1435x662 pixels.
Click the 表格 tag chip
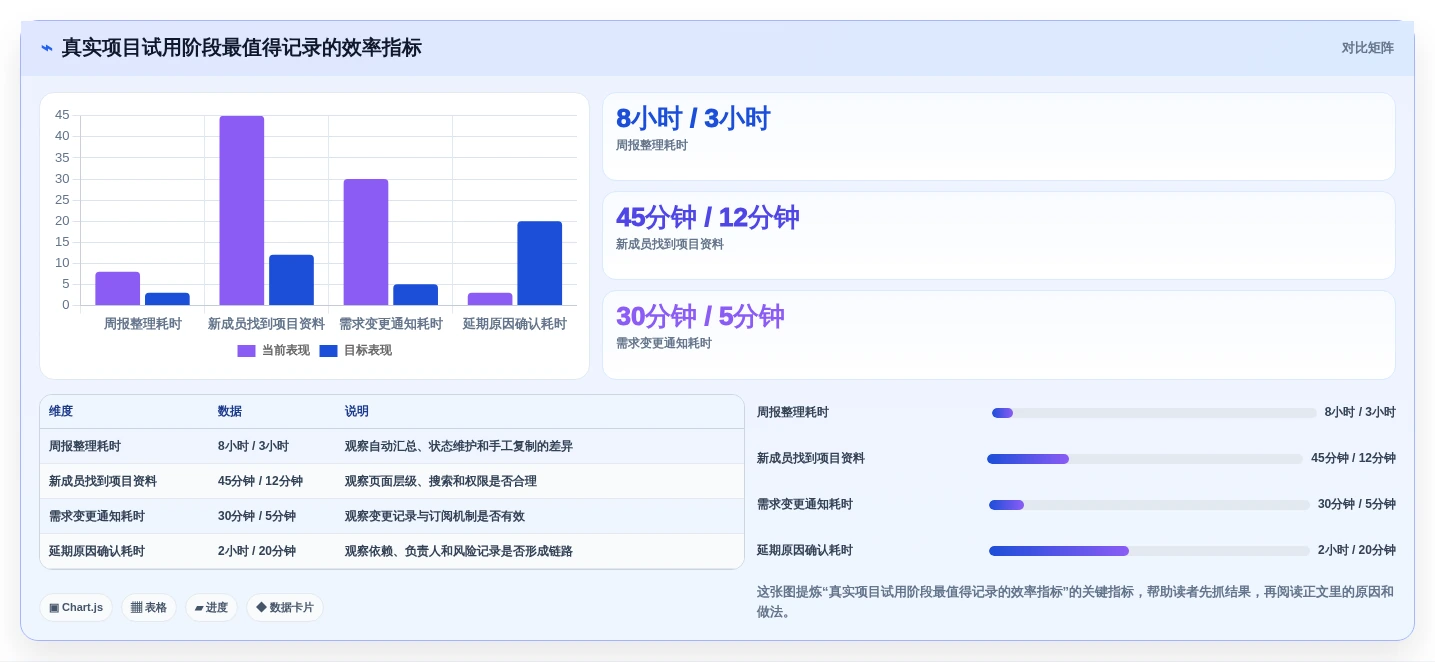pyautogui.click(x=149, y=607)
